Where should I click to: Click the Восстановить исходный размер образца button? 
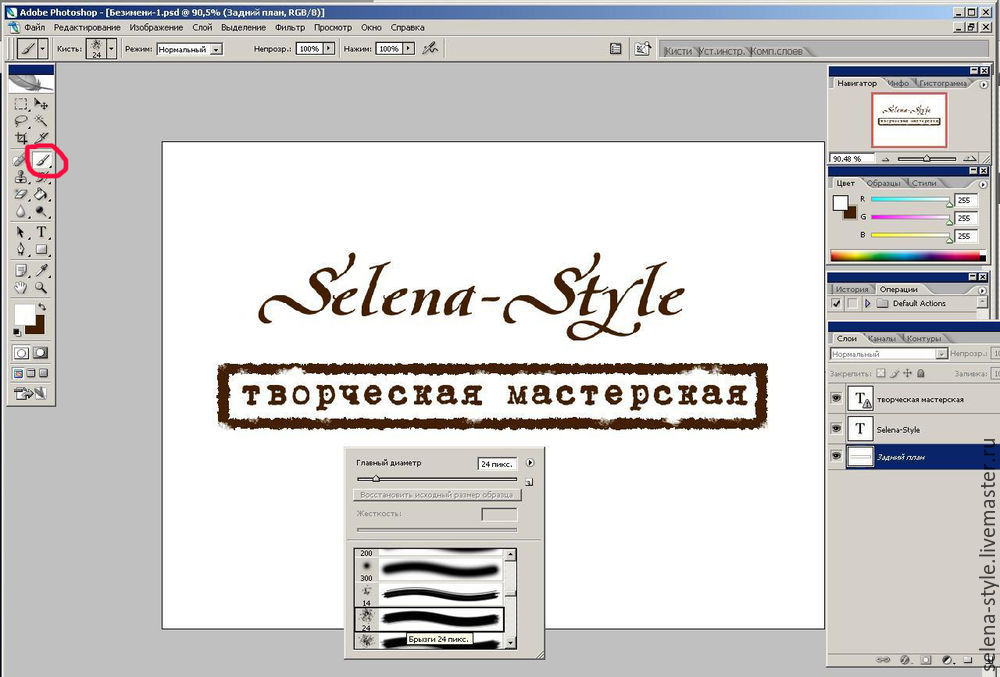(437, 495)
